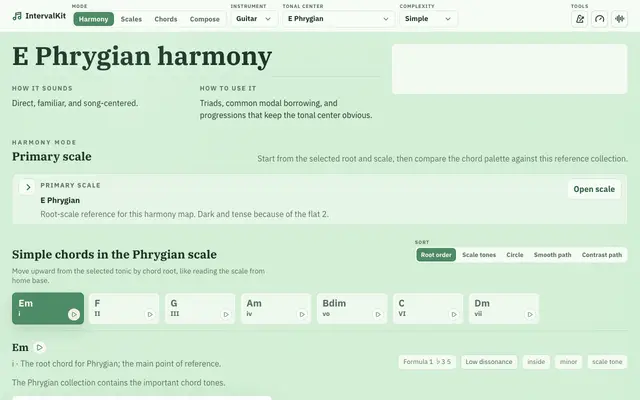Image resolution: width=640 pixels, height=400 pixels.
Task: Switch to Compose mode tab
Action: pyautogui.click(x=204, y=19)
